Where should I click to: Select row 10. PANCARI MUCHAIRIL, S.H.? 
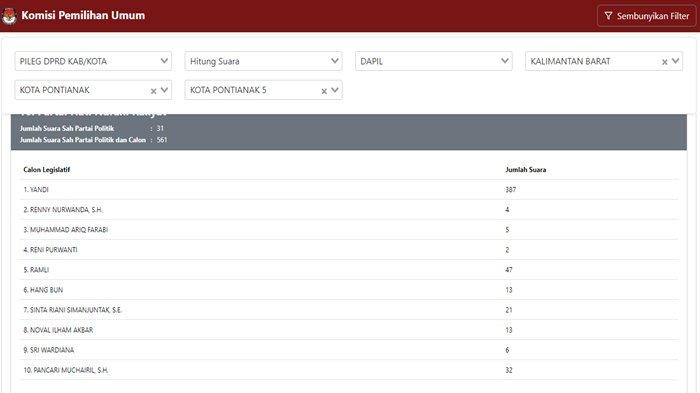tap(349, 370)
